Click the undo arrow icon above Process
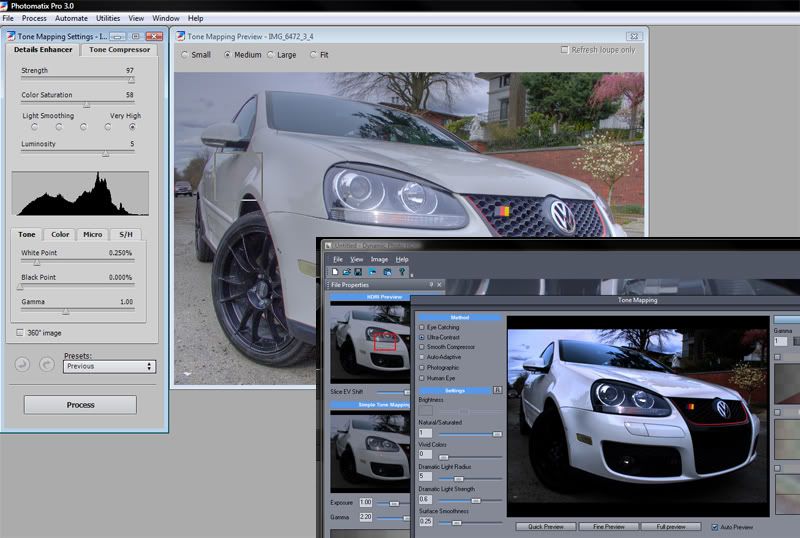The height and width of the screenshot is (538, 800). point(22,364)
